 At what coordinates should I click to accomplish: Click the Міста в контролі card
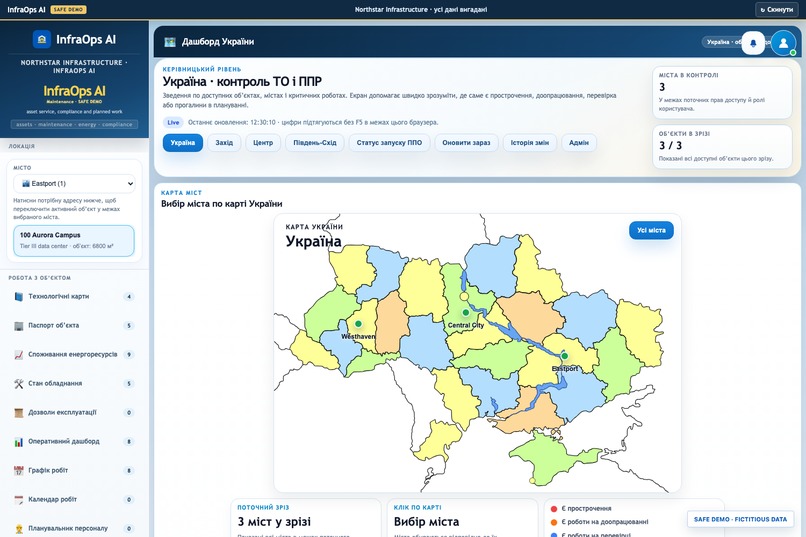722,92
